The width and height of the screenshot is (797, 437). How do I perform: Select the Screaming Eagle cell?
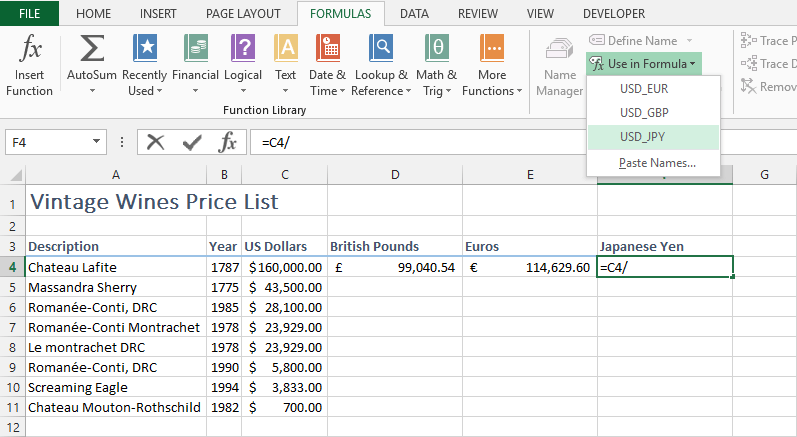pos(116,388)
